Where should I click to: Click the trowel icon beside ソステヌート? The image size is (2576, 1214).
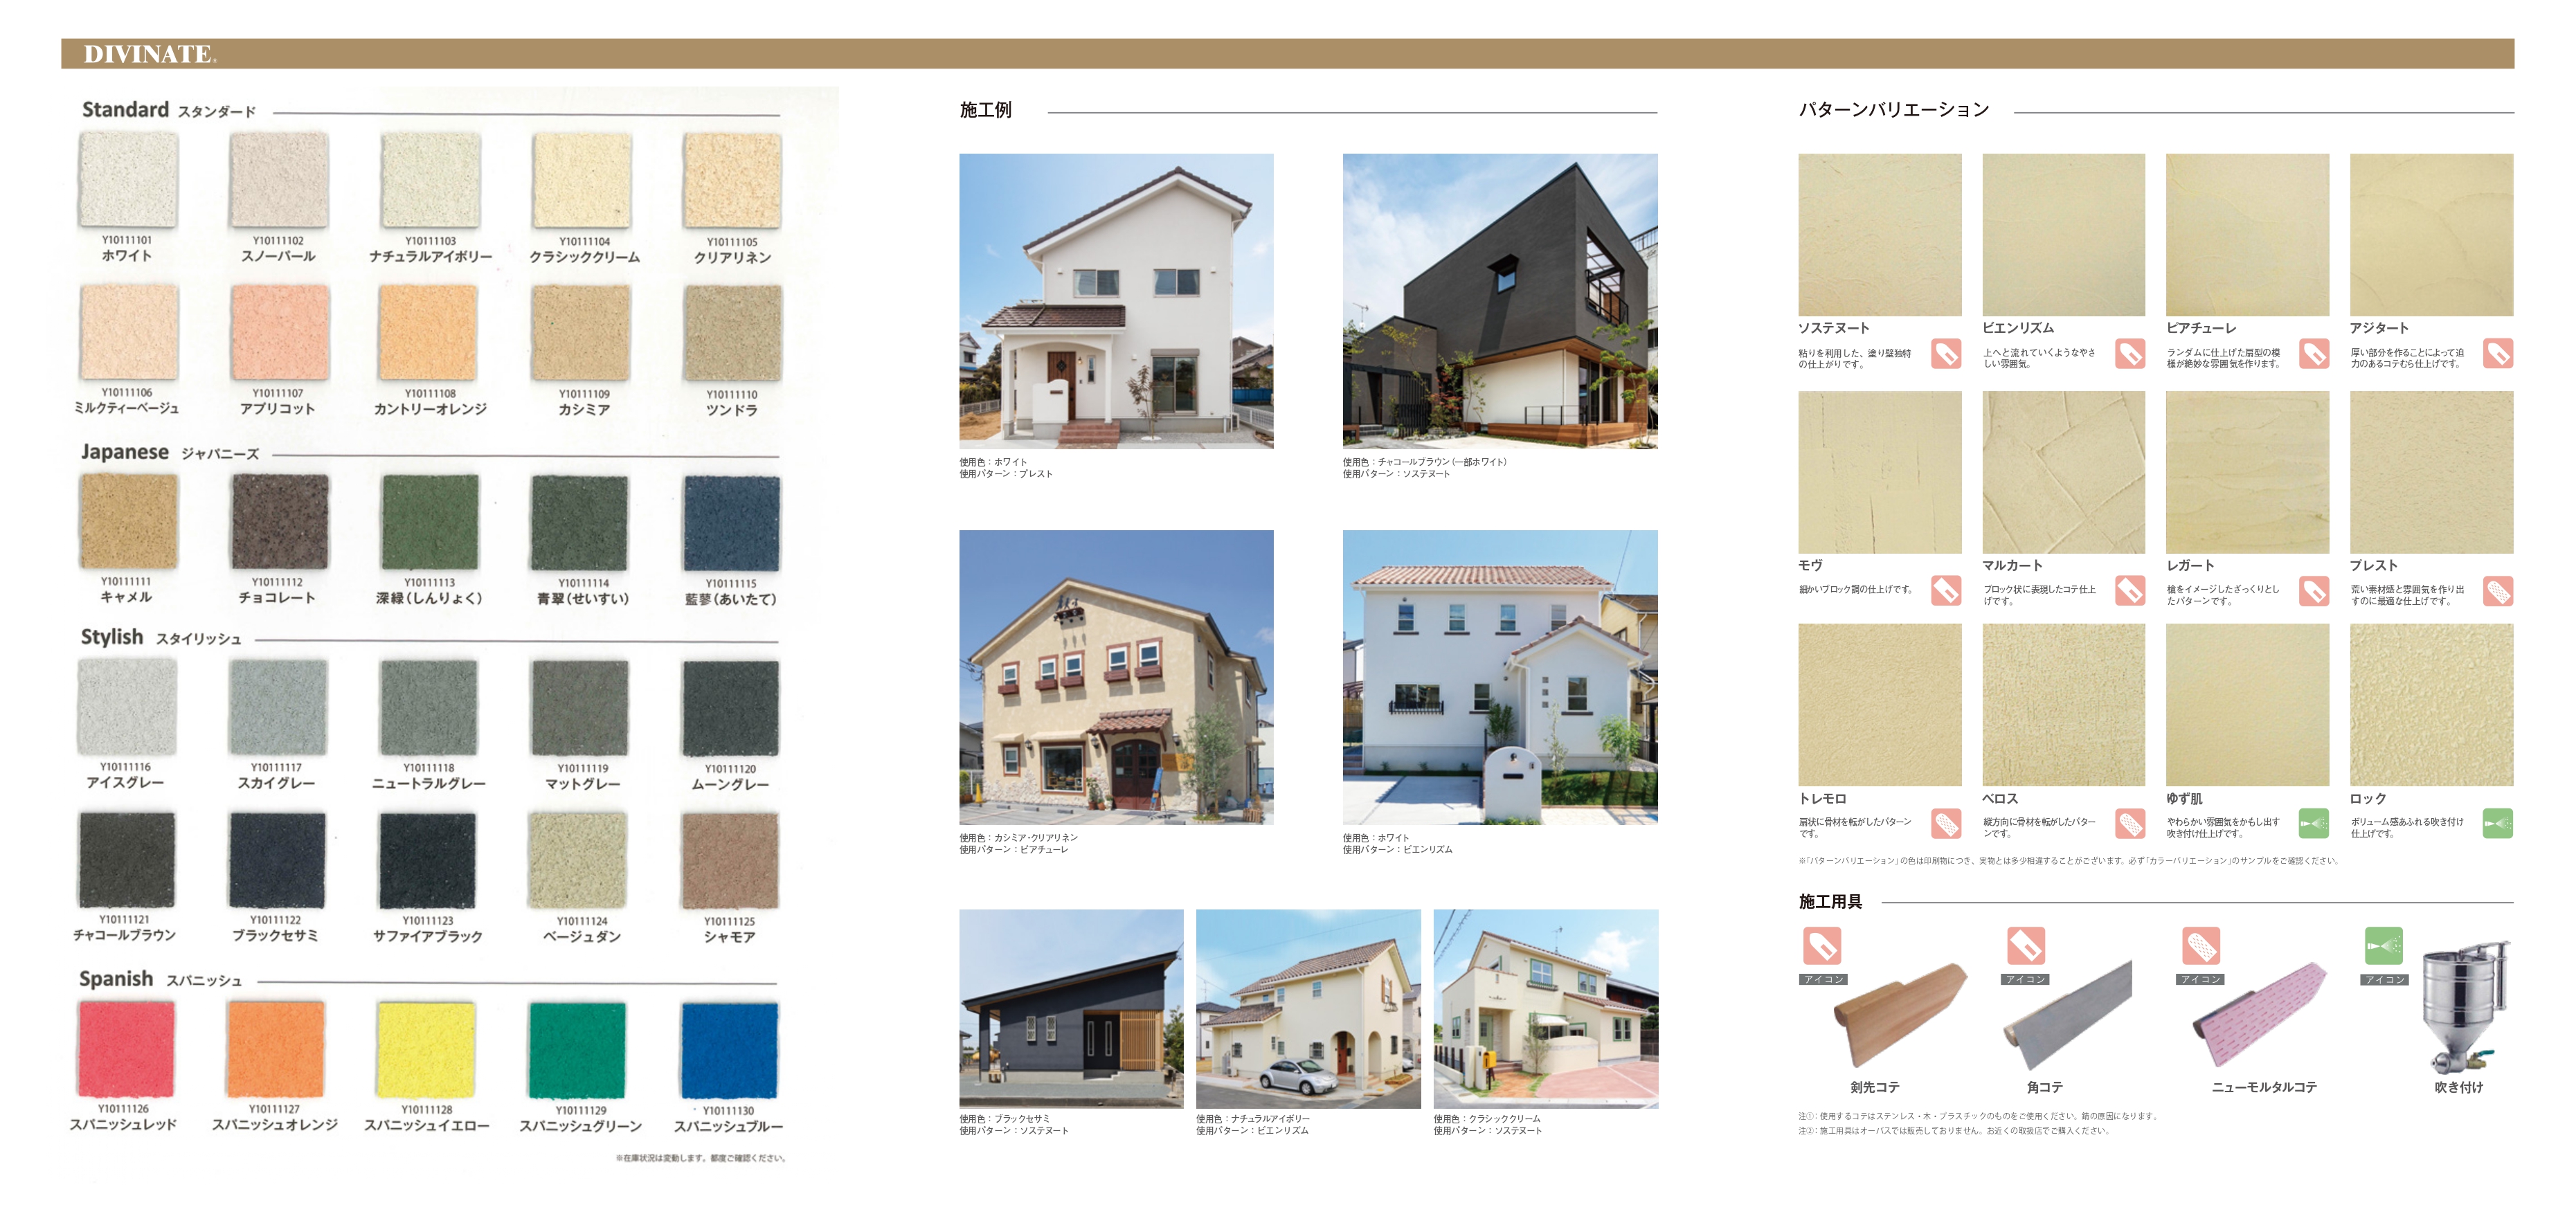1945,354
